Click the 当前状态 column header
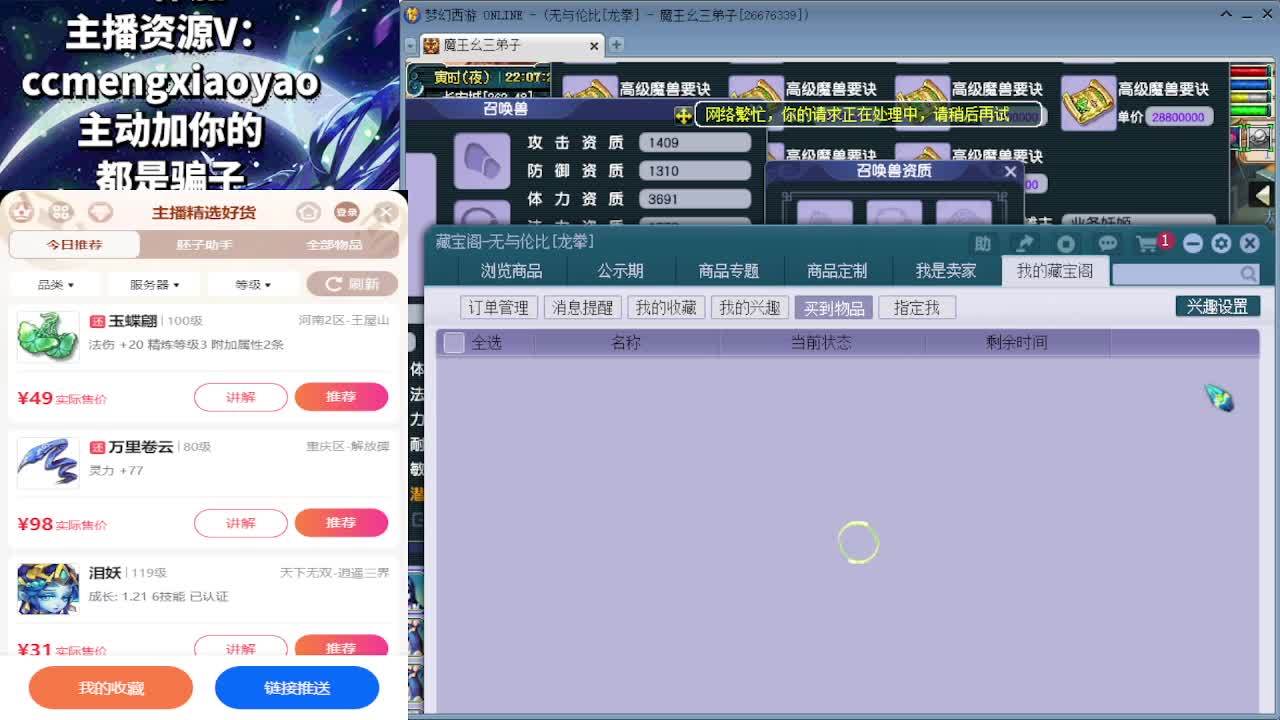Image resolution: width=1280 pixels, height=720 pixels. tap(821, 342)
